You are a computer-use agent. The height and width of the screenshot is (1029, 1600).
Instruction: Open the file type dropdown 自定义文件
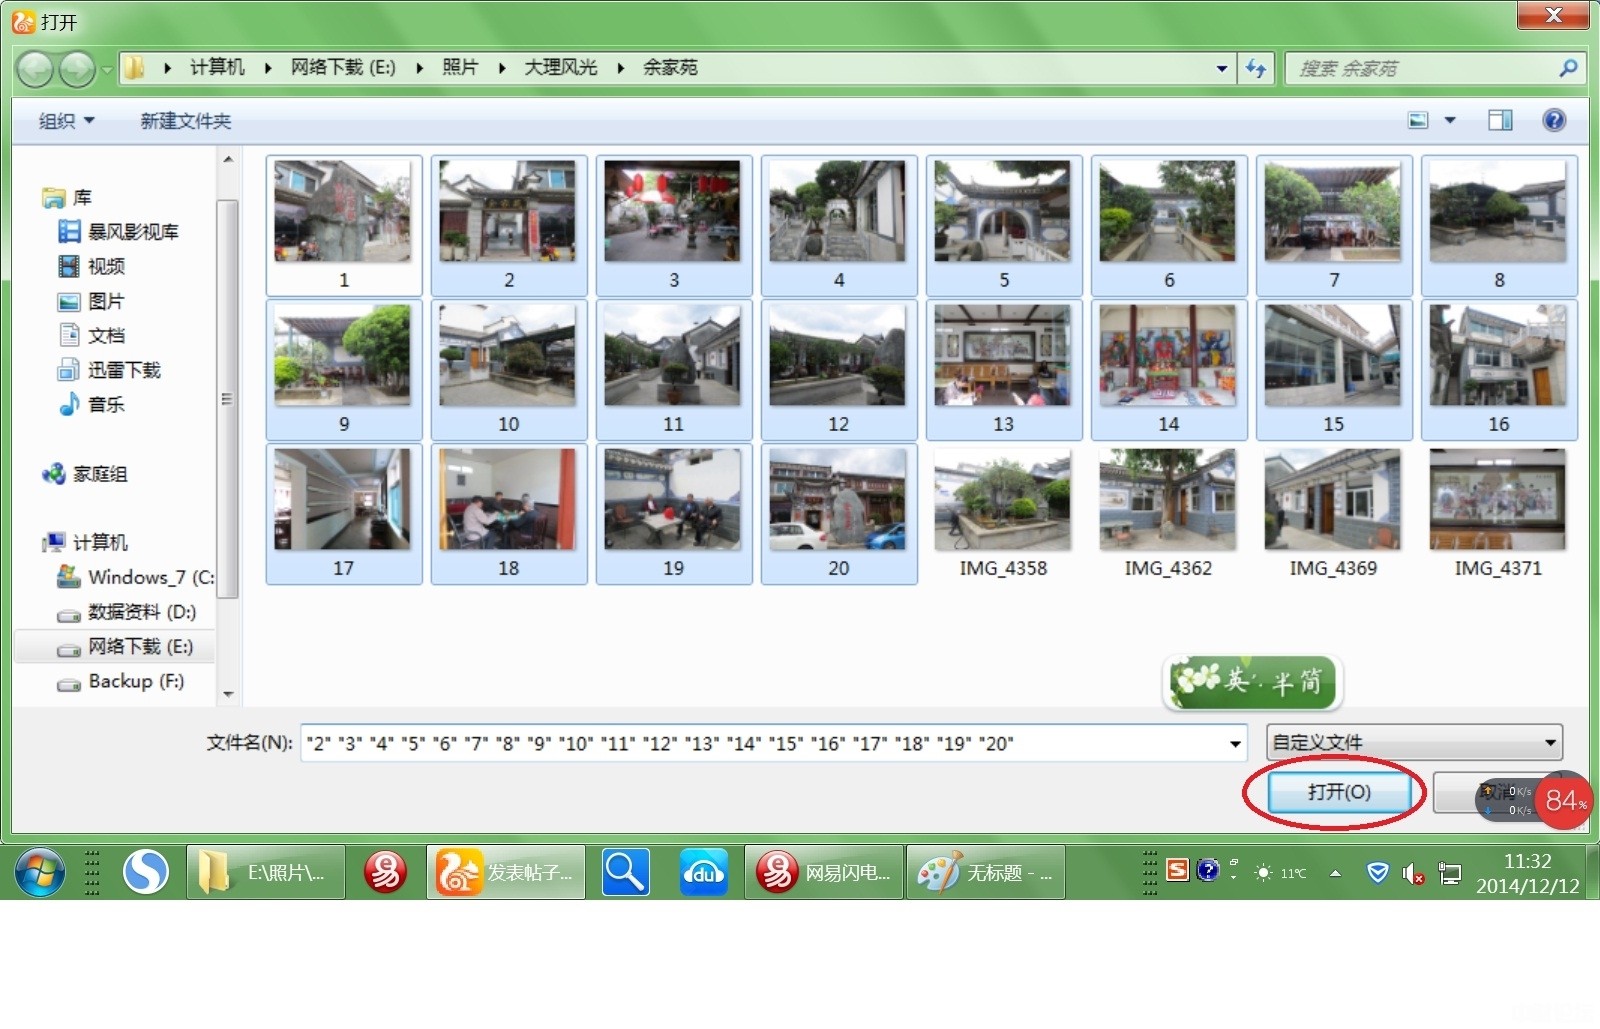(1414, 743)
